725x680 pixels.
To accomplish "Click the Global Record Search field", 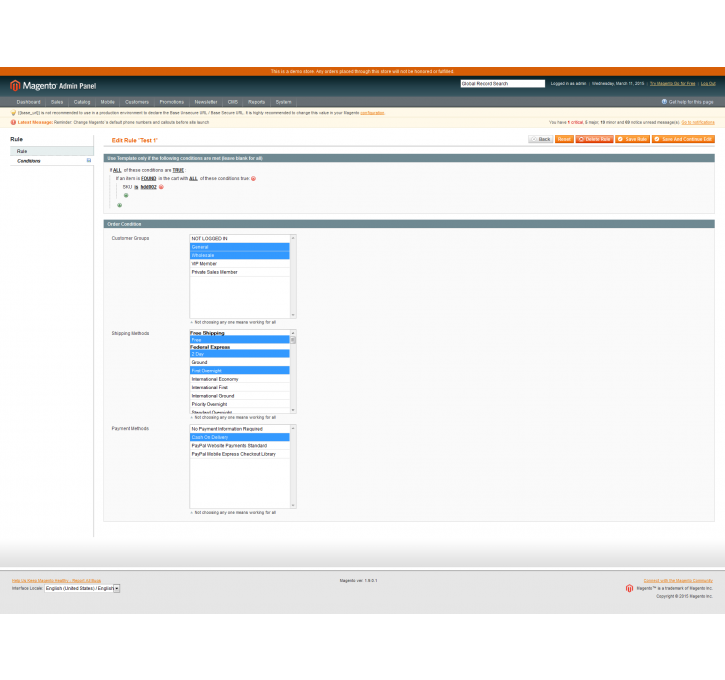I will tap(502, 84).
